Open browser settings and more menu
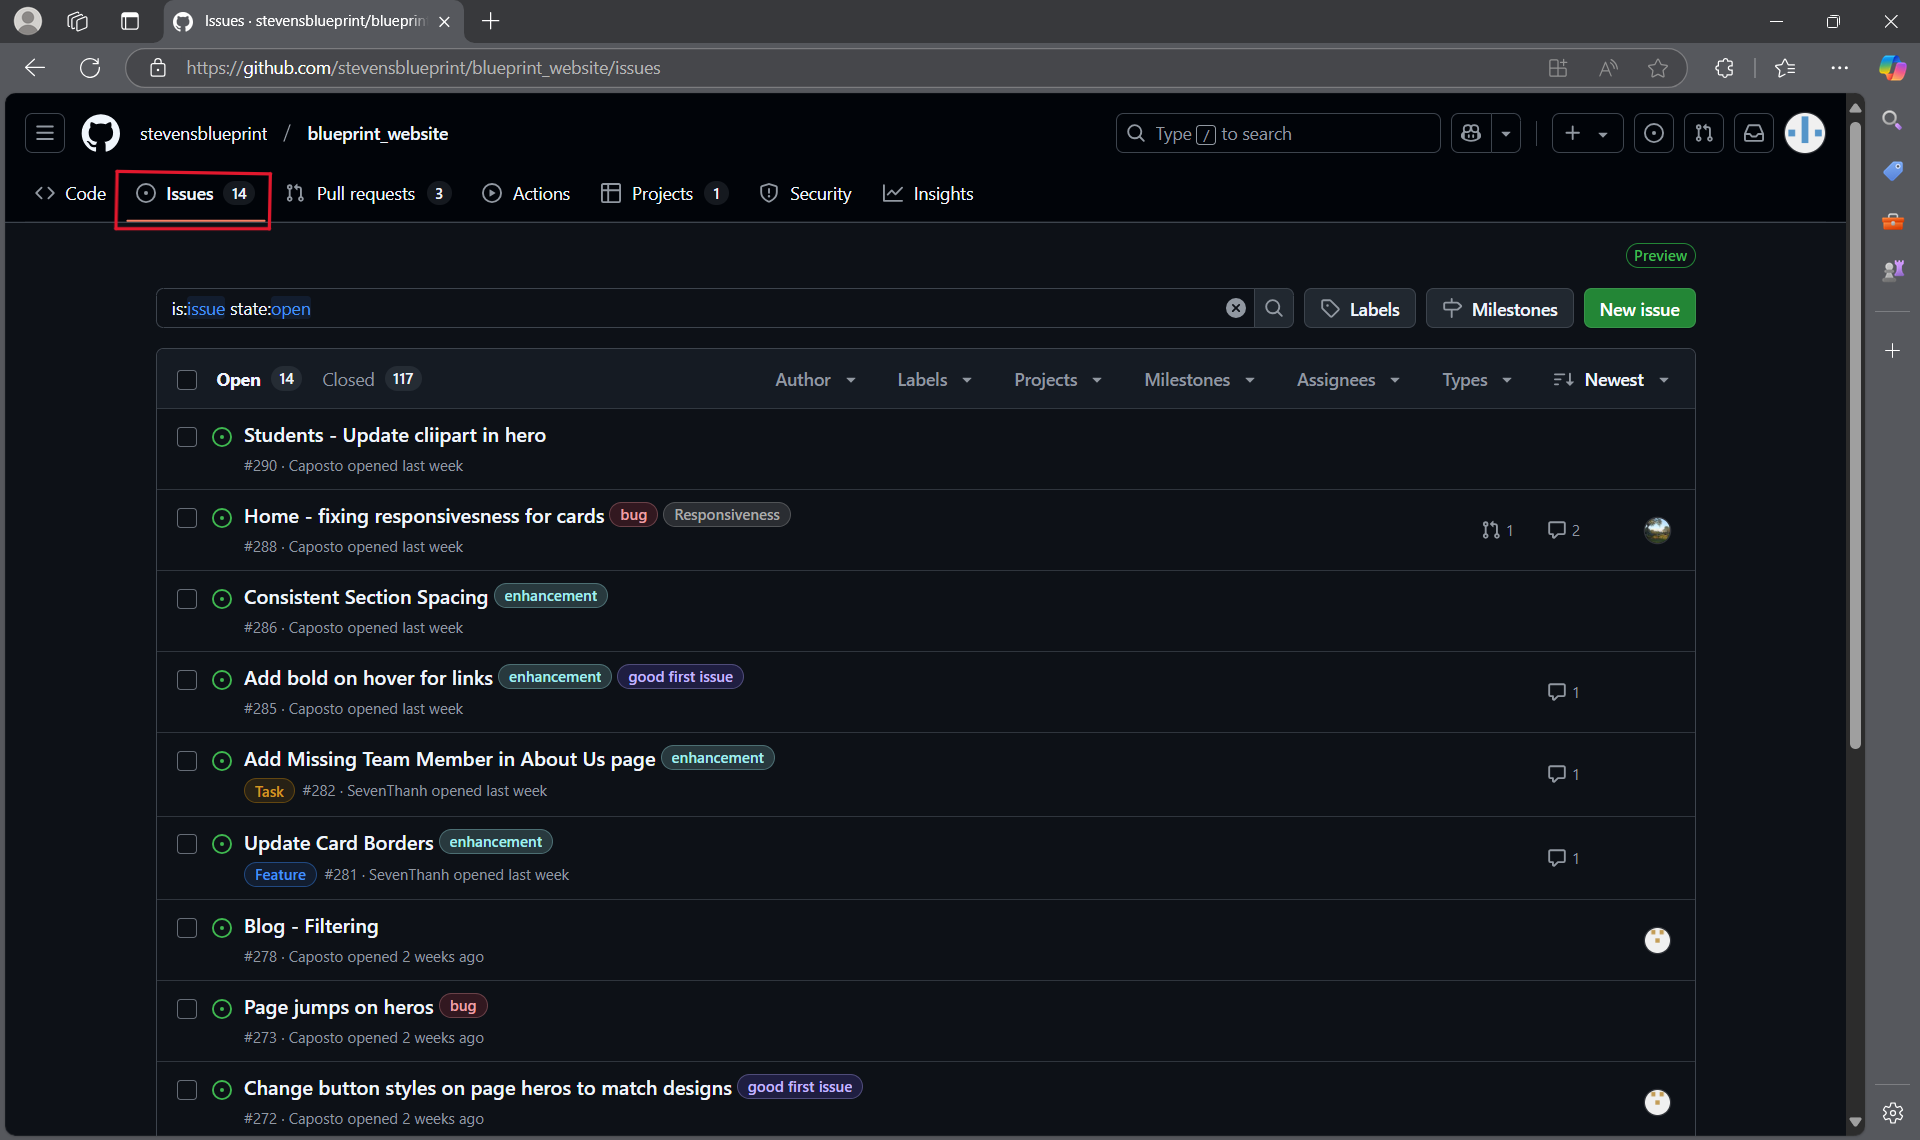 click(x=1839, y=68)
